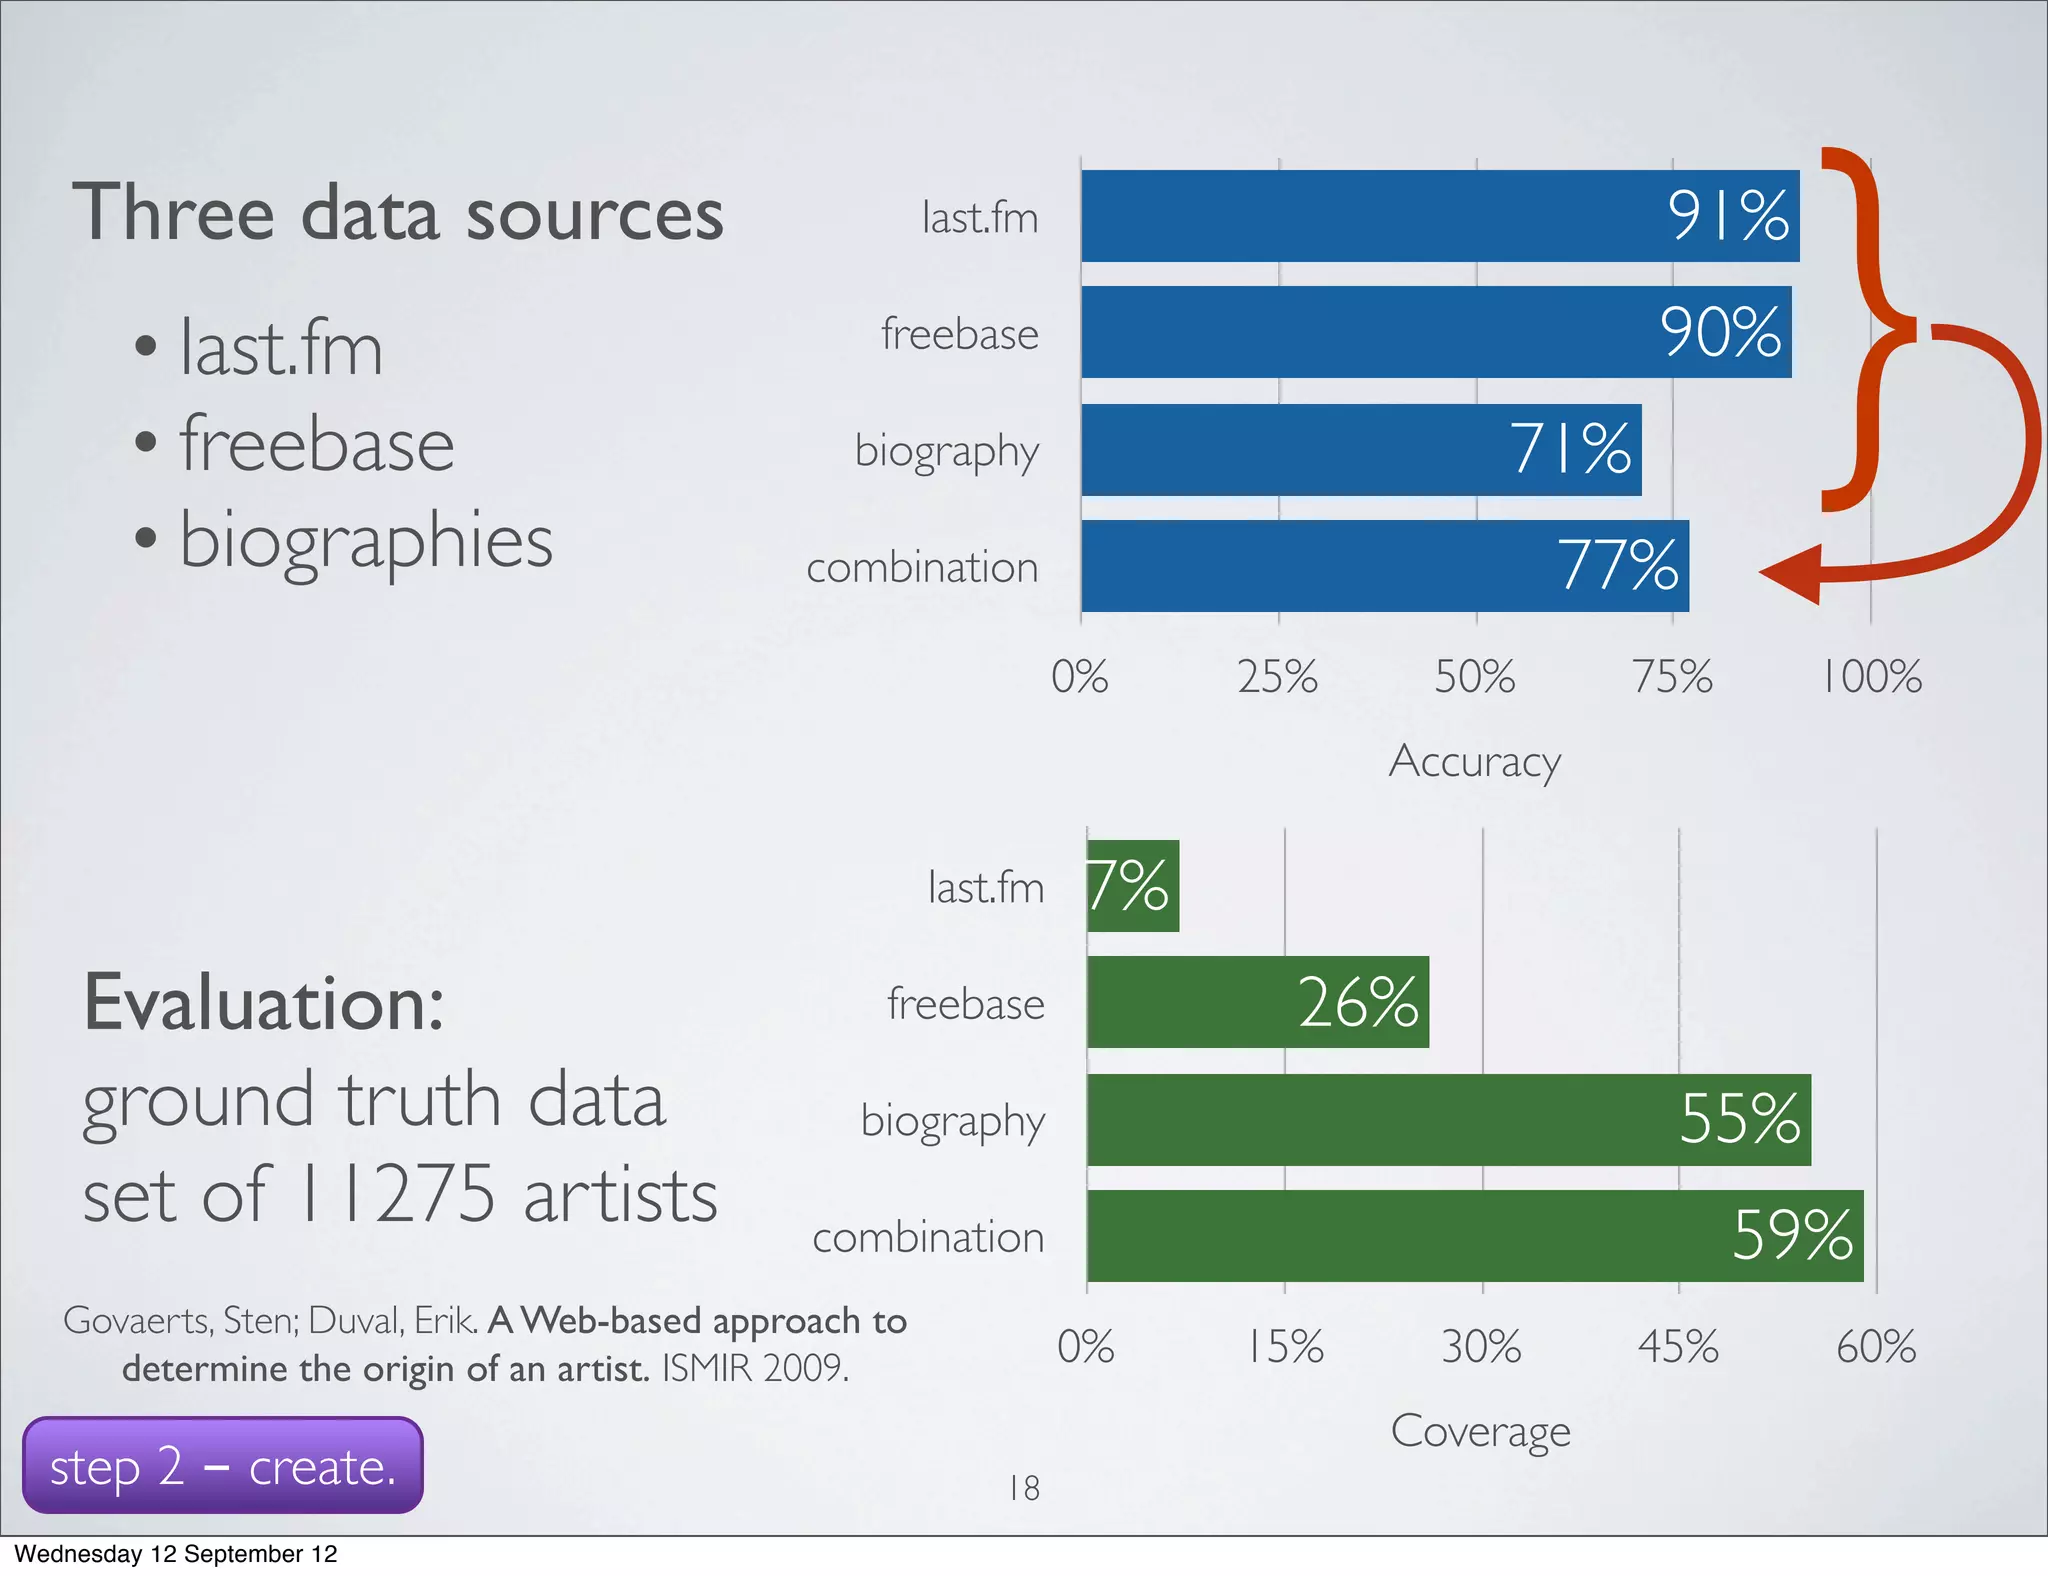Click the 25% tick on accuracy axis
The width and height of the screenshot is (2048, 1576).
1278,677
